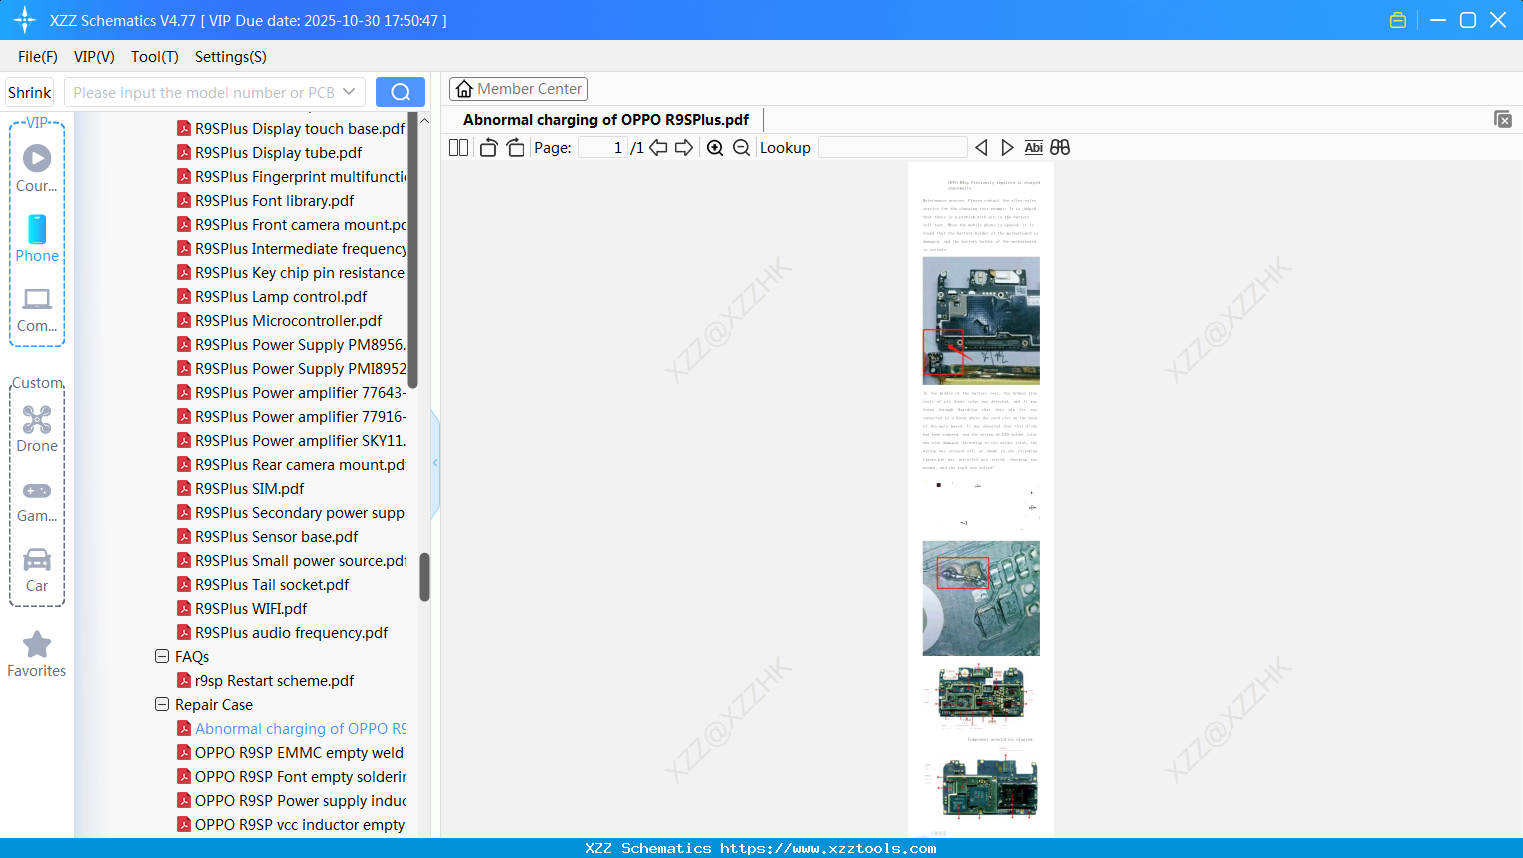Open OPPO R9SP EMMC empty weld file
The width and height of the screenshot is (1523, 858).
(x=299, y=753)
